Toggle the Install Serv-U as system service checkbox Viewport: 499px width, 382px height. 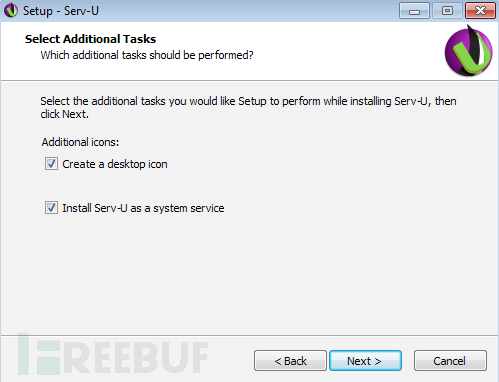51,208
